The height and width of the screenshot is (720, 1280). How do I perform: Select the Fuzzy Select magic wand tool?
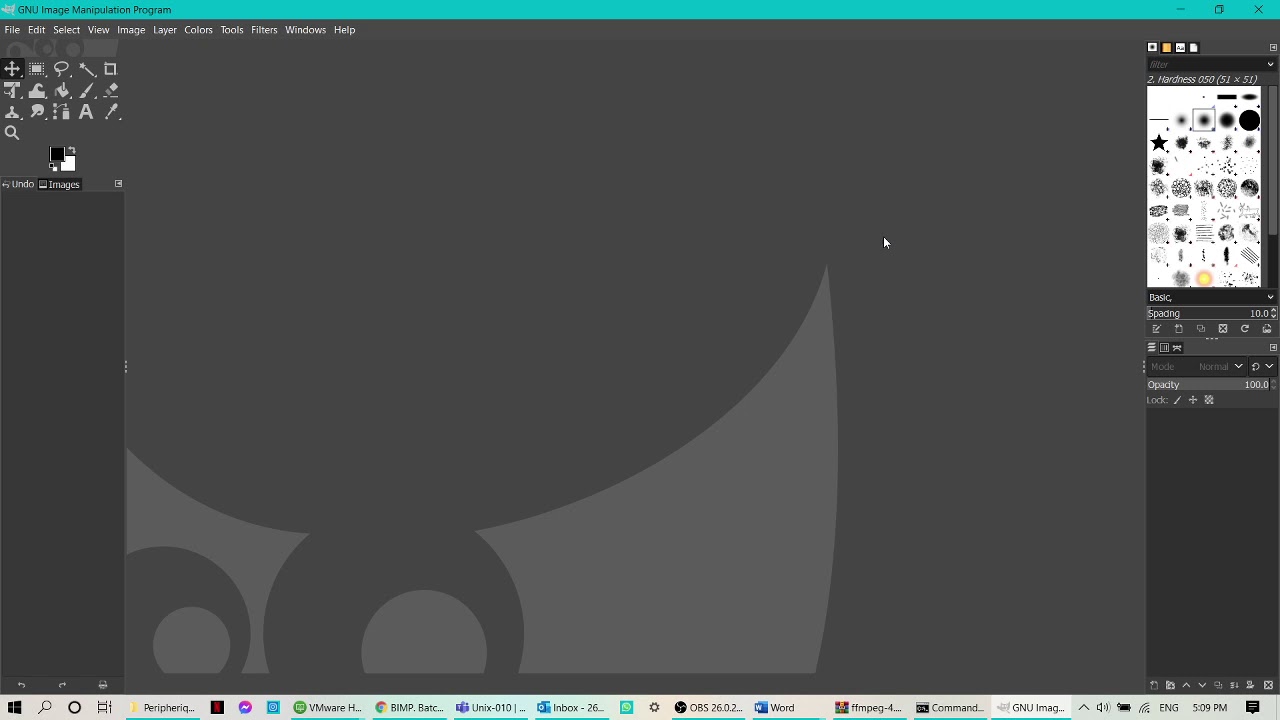[x=87, y=69]
